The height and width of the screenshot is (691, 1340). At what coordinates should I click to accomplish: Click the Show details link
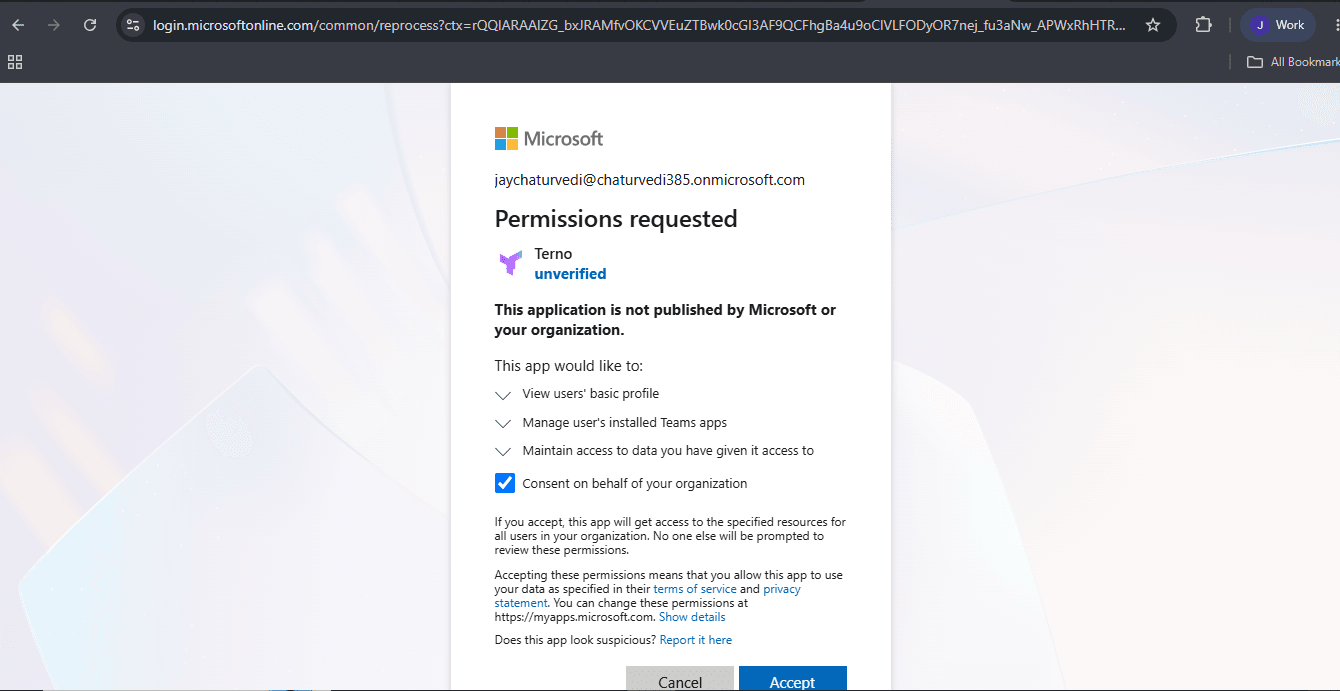coord(692,617)
